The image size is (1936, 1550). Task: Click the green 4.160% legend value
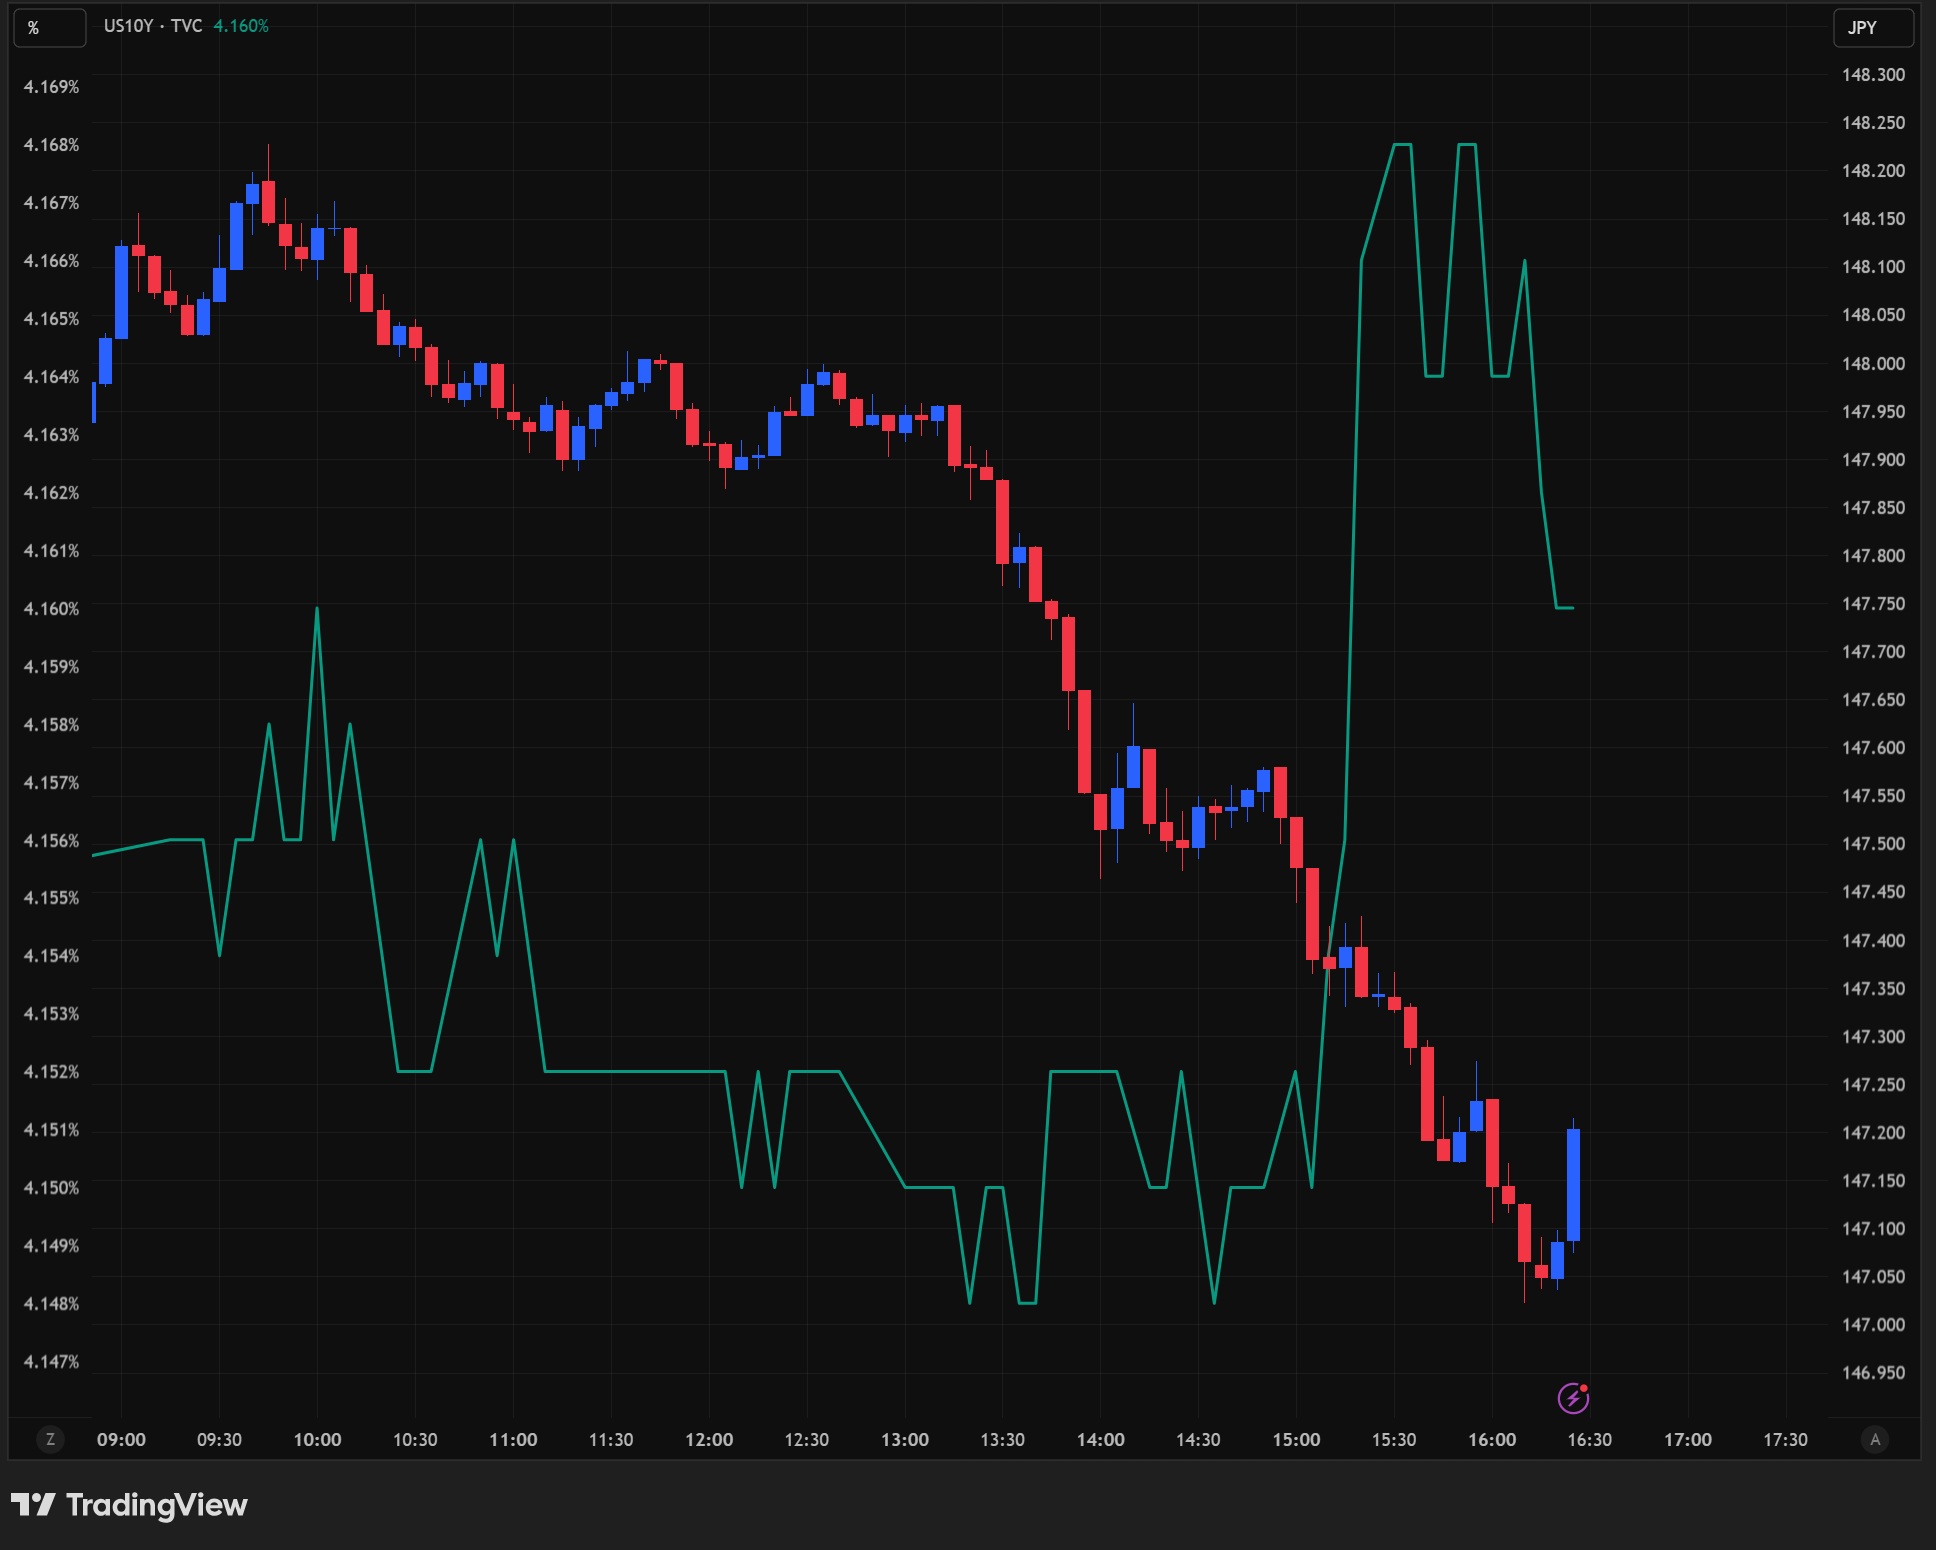click(241, 26)
